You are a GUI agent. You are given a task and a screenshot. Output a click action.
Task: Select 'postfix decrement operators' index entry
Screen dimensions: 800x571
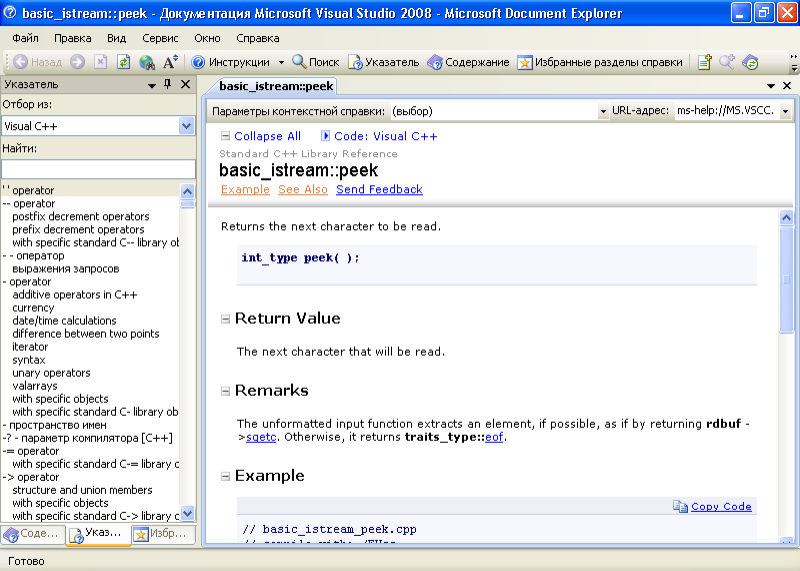point(81,216)
